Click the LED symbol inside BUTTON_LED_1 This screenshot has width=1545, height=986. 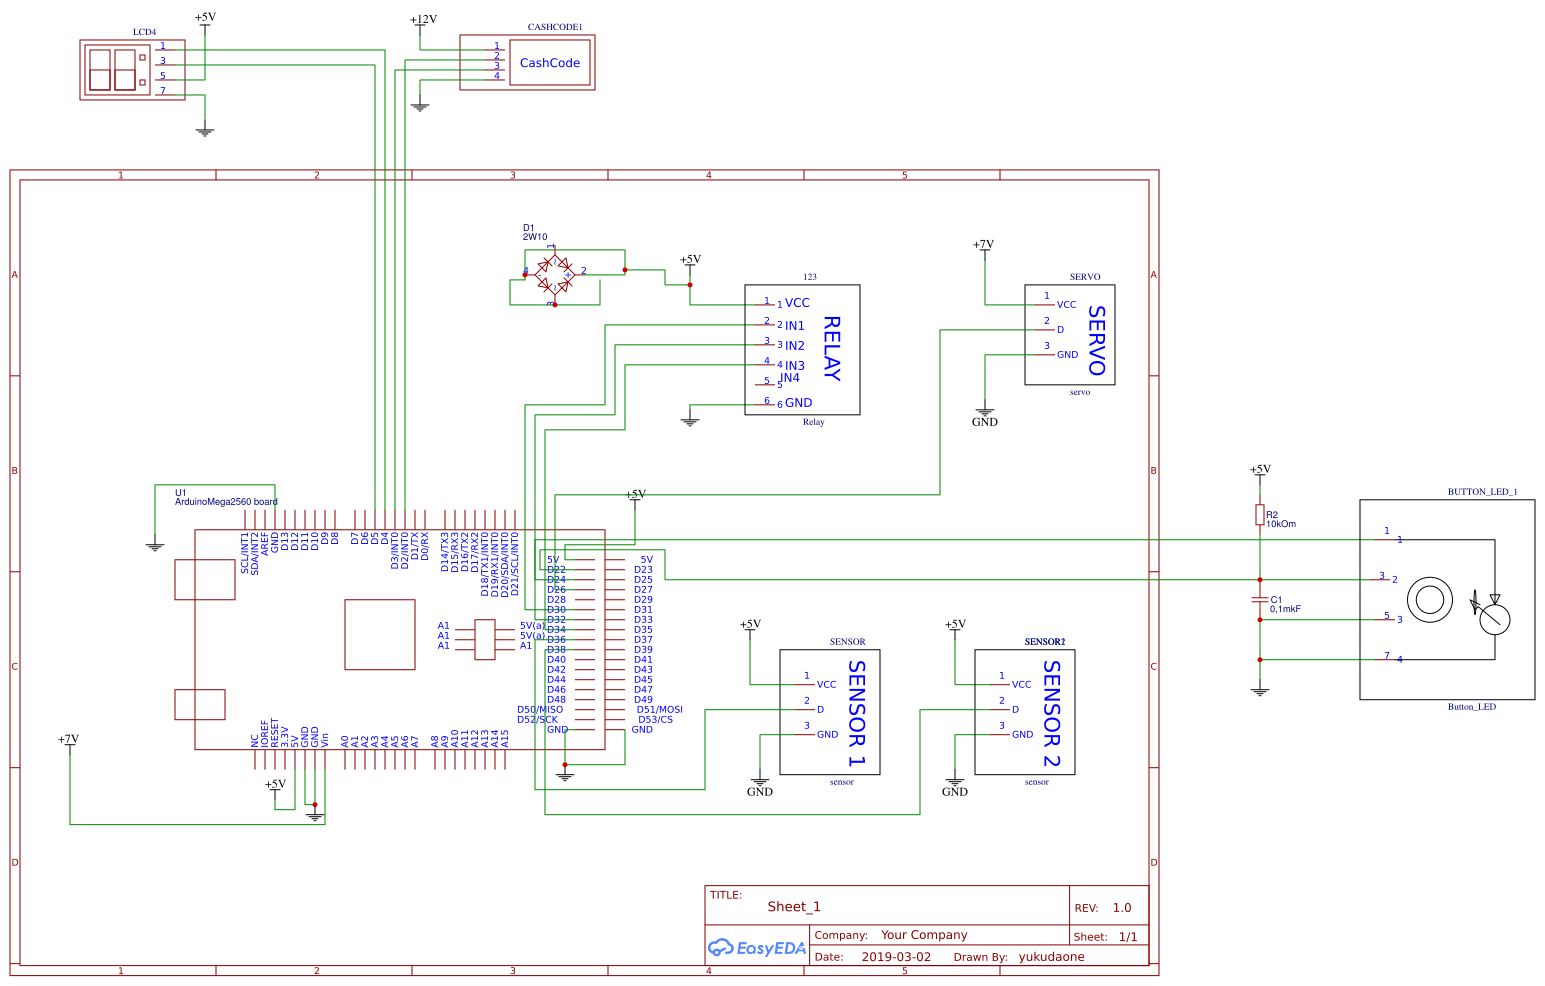click(x=1494, y=613)
